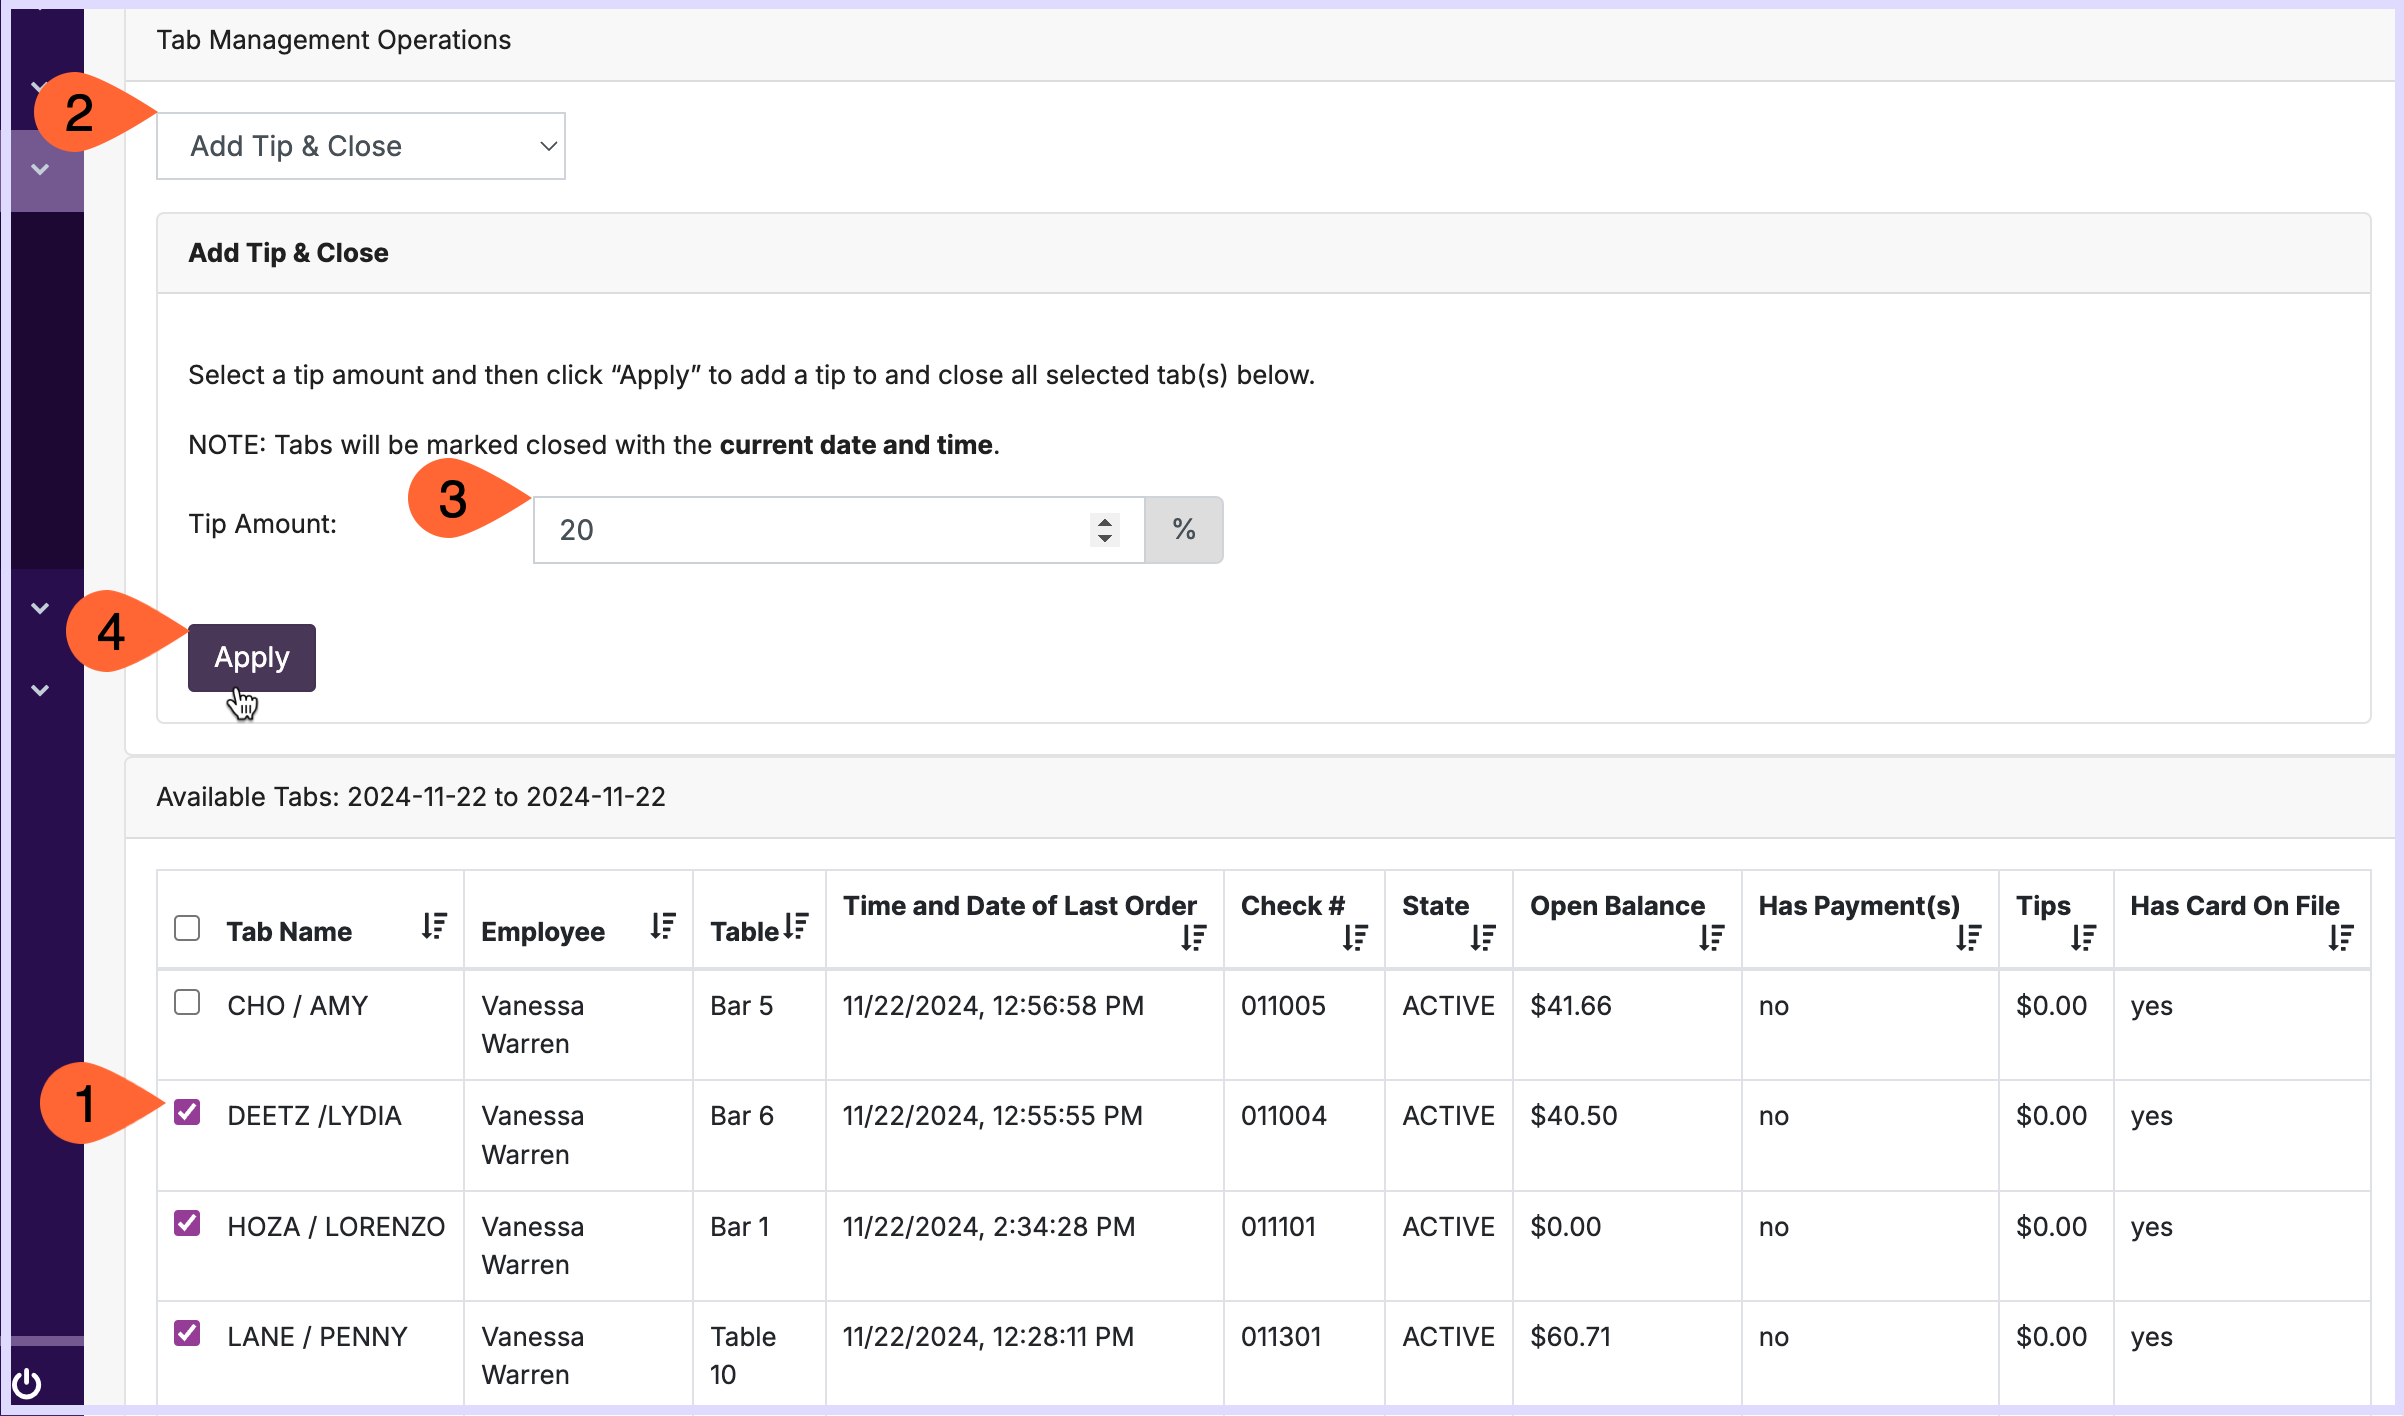Open the Add Tip & Close operation dropdown
This screenshot has height=1416, width=2404.
(361, 146)
